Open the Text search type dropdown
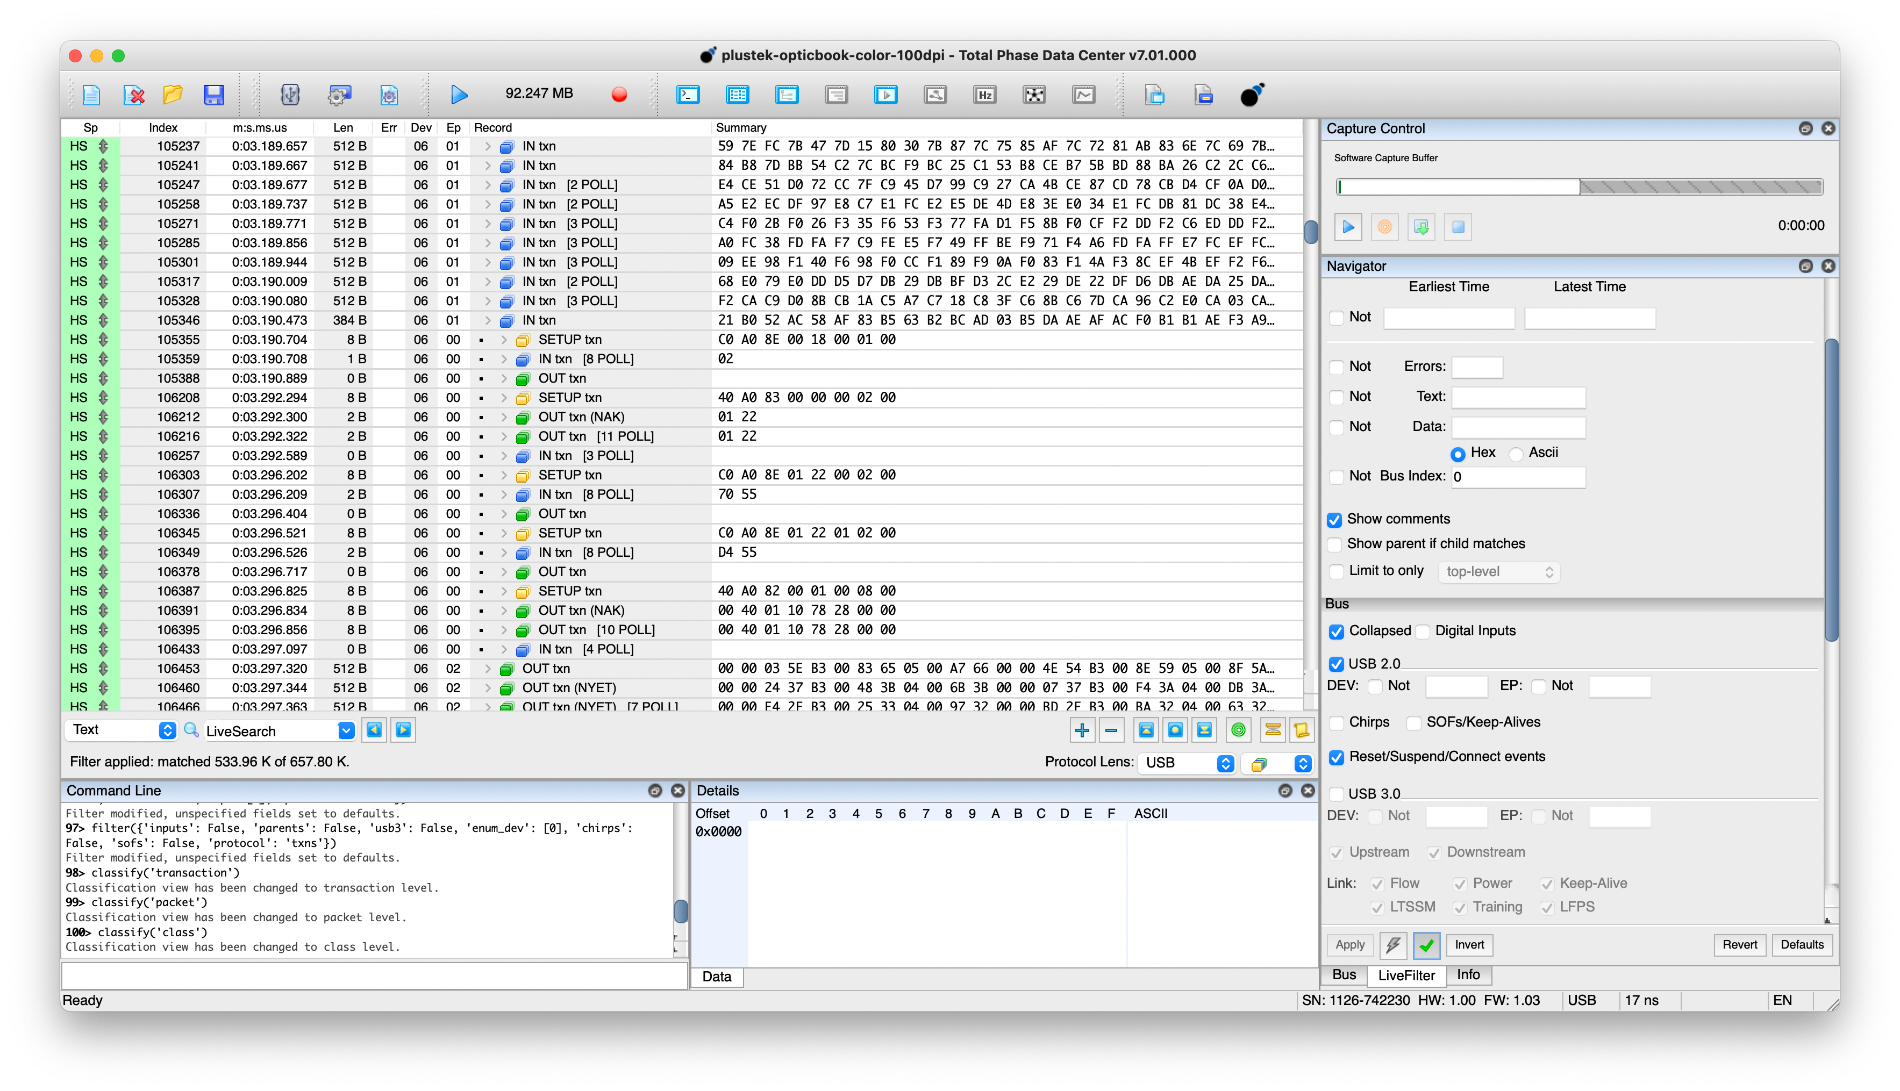 pyautogui.click(x=122, y=730)
